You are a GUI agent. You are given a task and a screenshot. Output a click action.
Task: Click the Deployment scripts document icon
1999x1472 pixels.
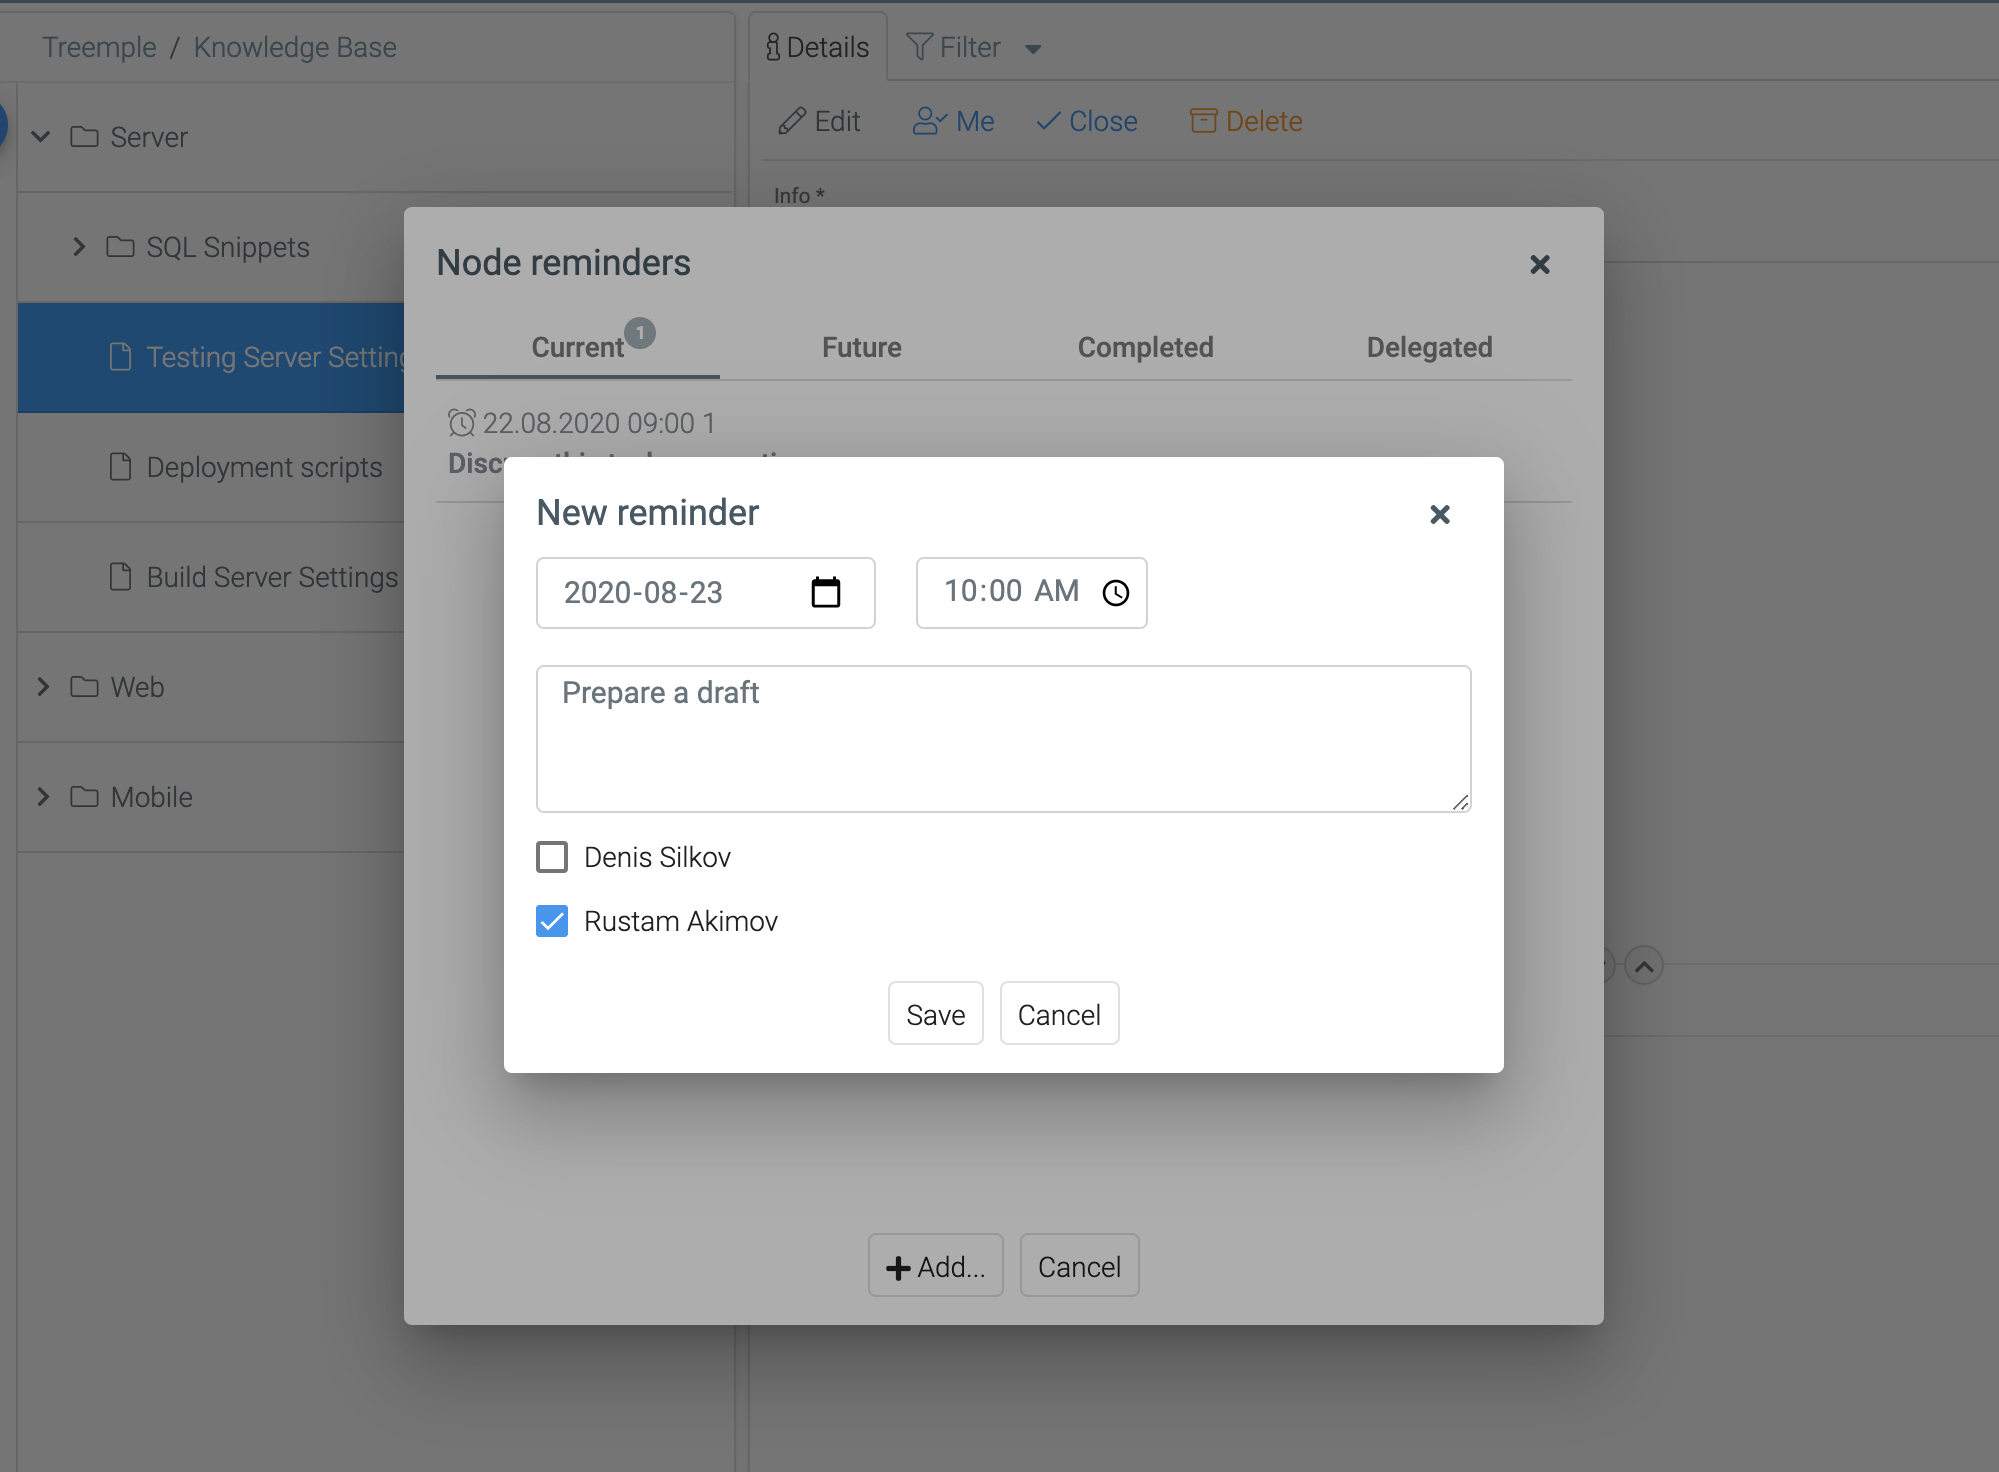[x=120, y=467]
